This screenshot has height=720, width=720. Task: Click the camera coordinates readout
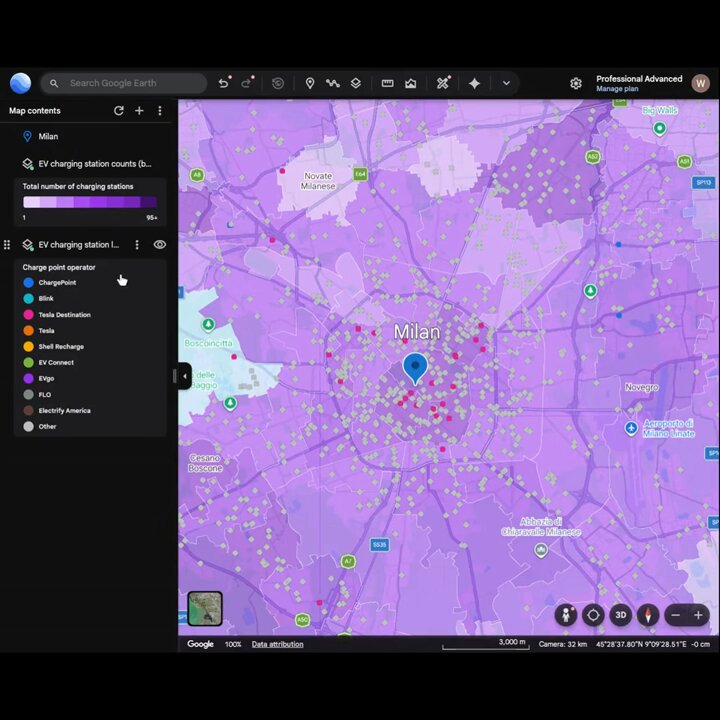click(641, 644)
